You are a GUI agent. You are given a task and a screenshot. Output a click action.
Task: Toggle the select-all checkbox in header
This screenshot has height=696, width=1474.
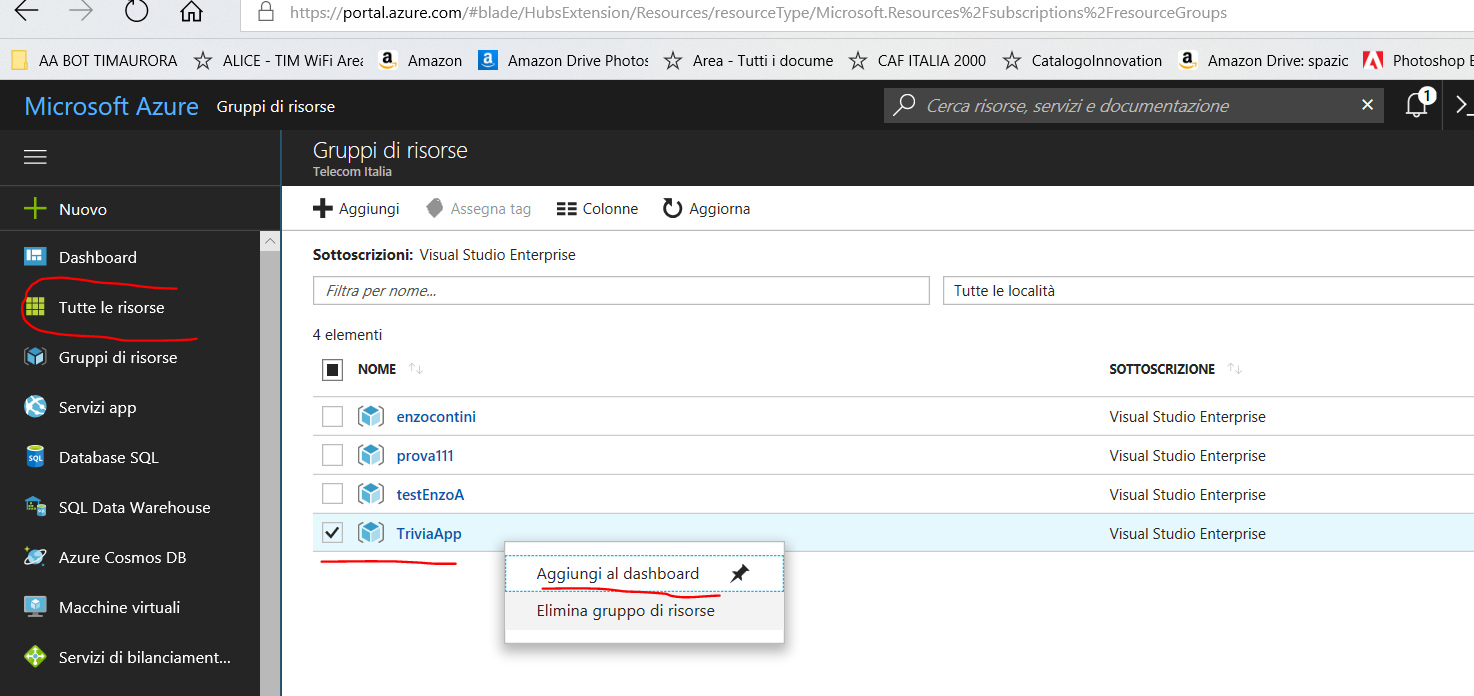[x=332, y=369]
